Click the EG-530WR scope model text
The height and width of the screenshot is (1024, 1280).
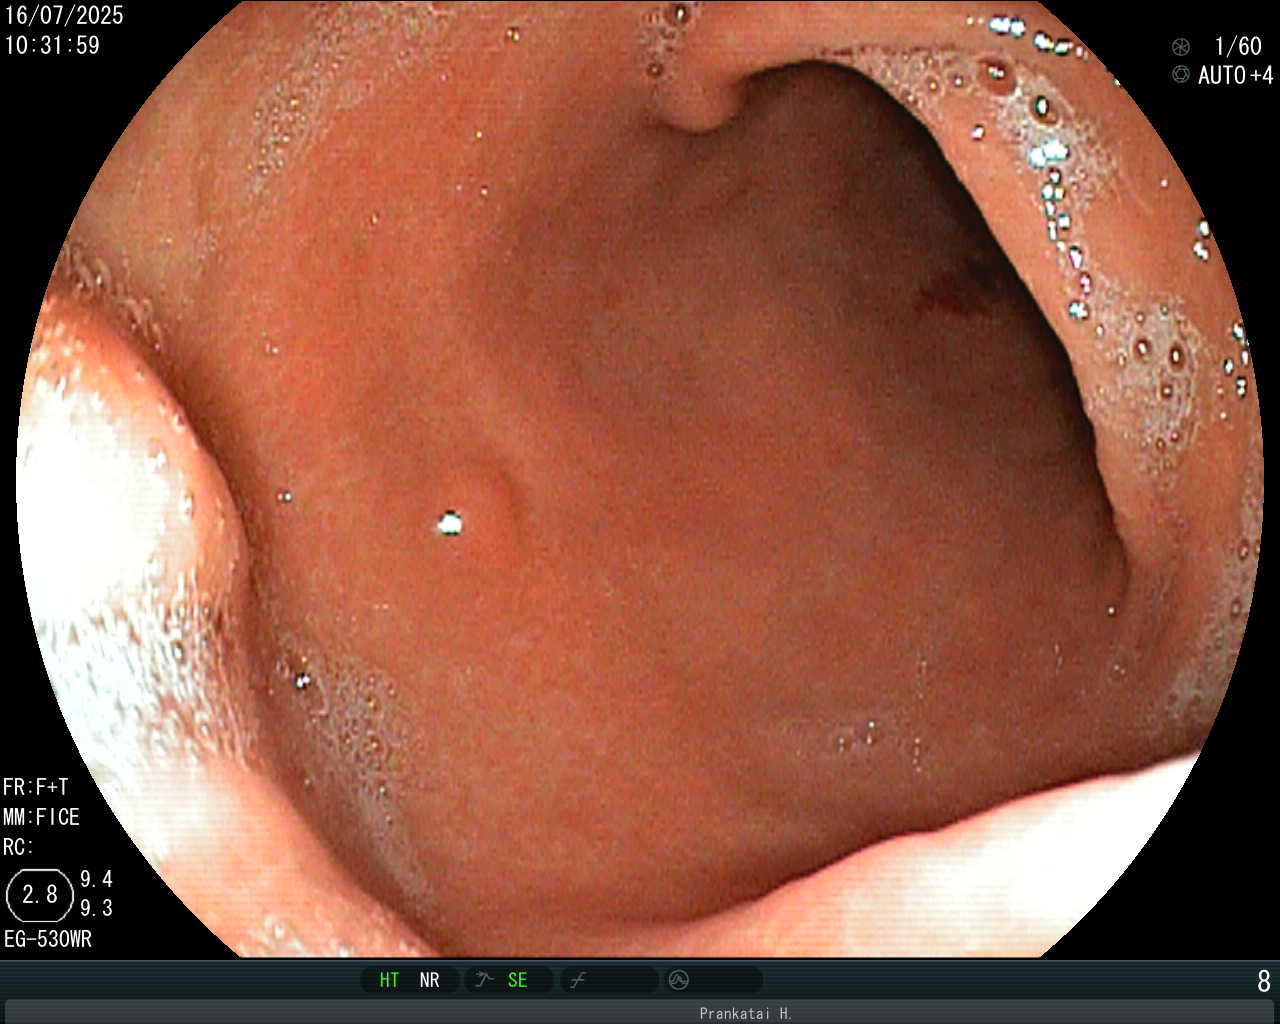pos(48,939)
